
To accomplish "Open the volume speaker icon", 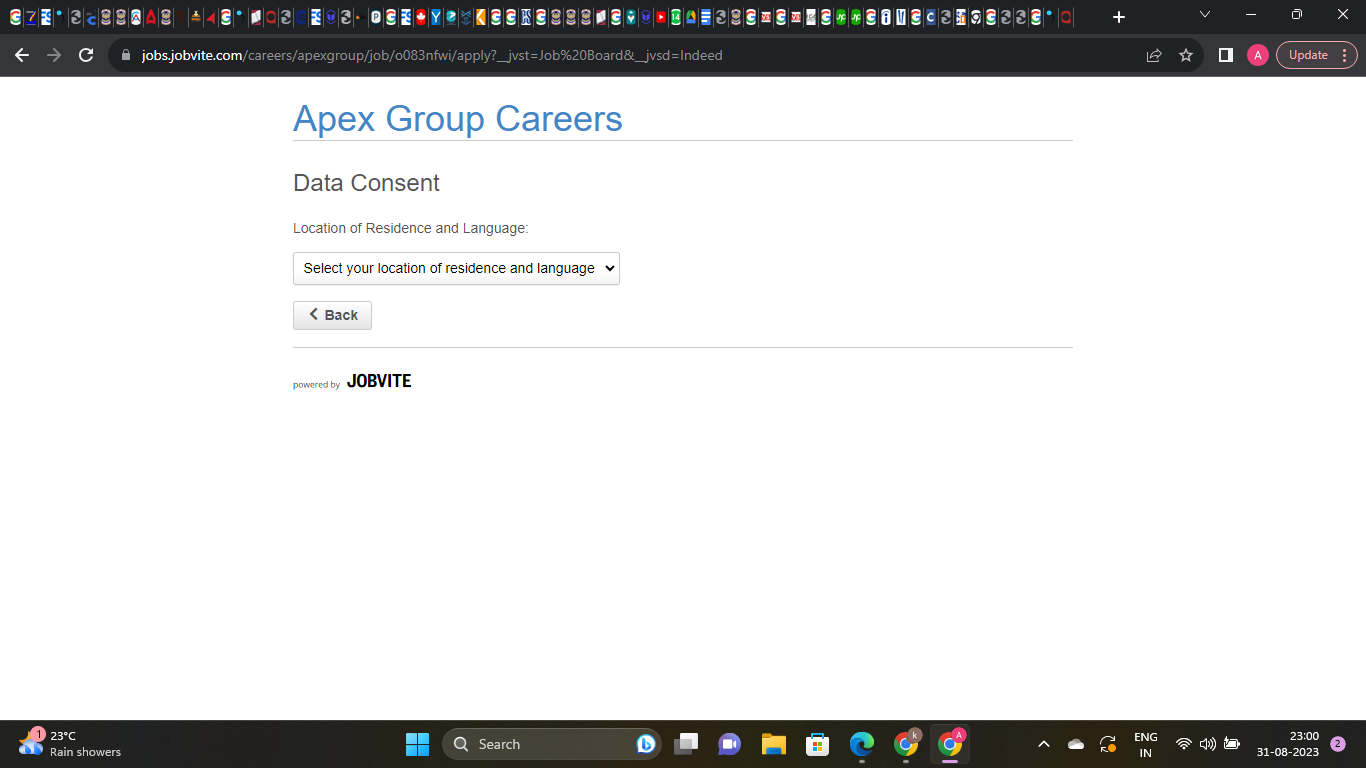I will pyautogui.click(x=1207, y=744).
